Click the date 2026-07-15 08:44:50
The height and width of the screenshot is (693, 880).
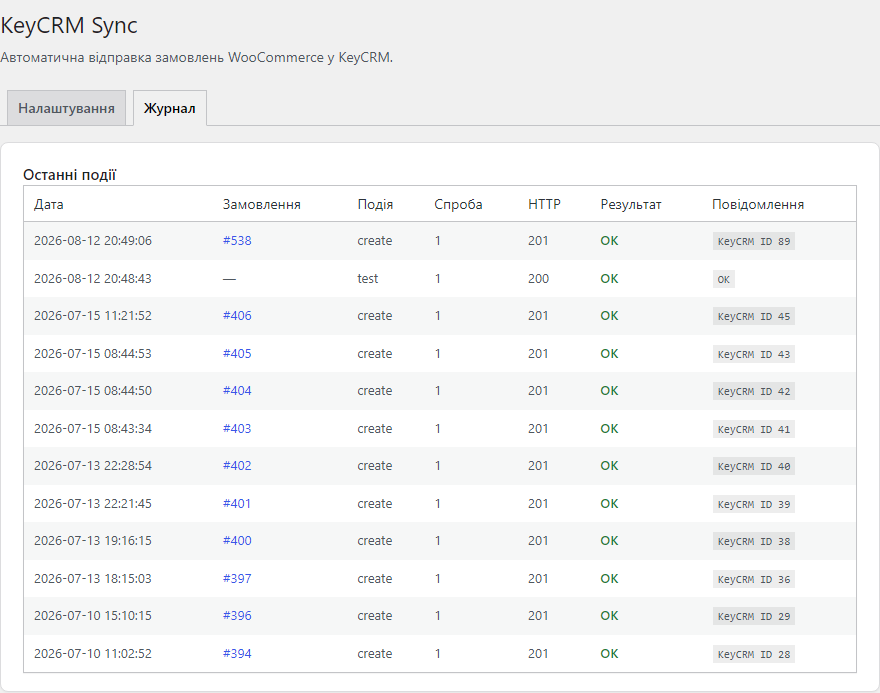pos(93,391)
